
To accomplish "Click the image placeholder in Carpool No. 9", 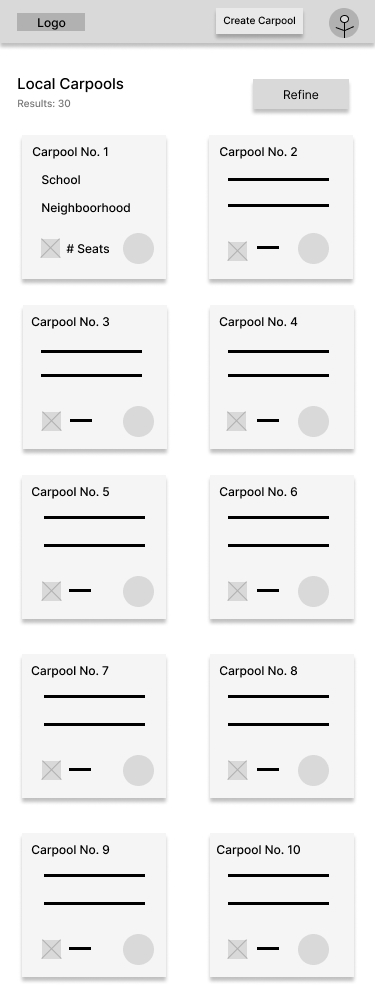I will (51, 949).
